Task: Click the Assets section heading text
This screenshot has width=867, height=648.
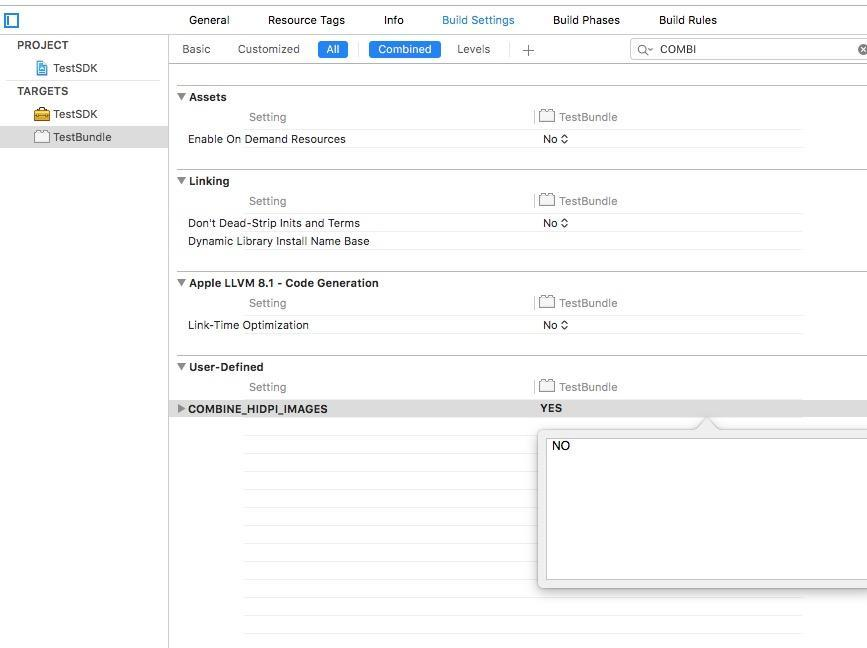Action: click(208, 97)
